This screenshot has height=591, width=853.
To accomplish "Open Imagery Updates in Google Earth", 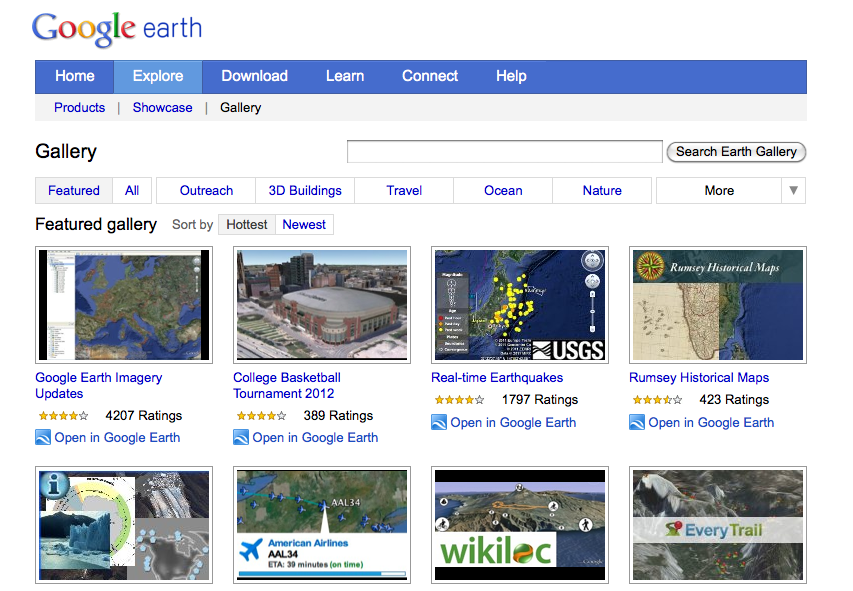I will point(117,438).
